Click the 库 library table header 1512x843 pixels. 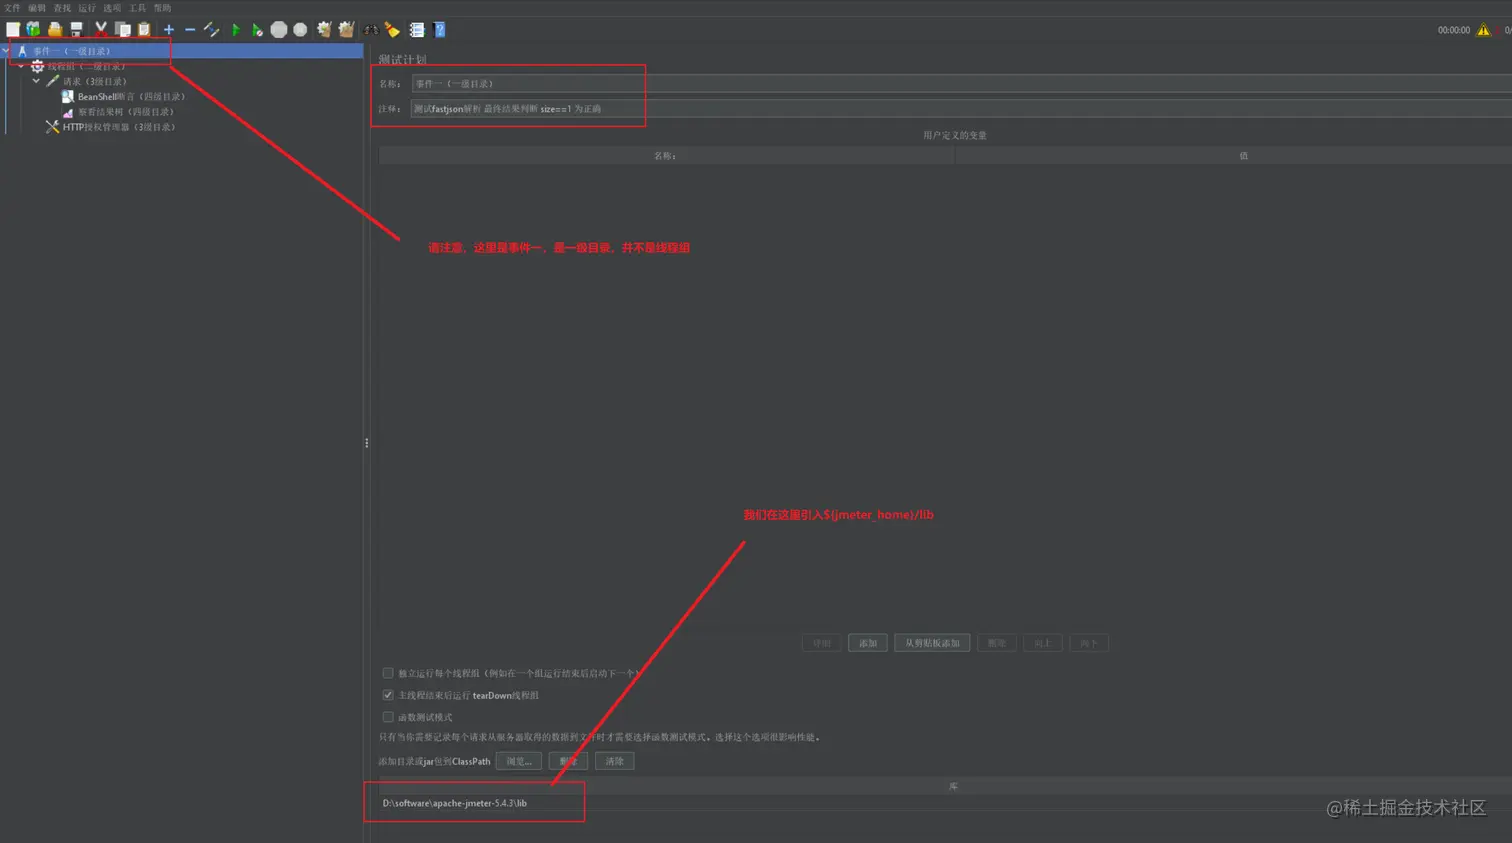pyautogui.click(x=953, y=787)
